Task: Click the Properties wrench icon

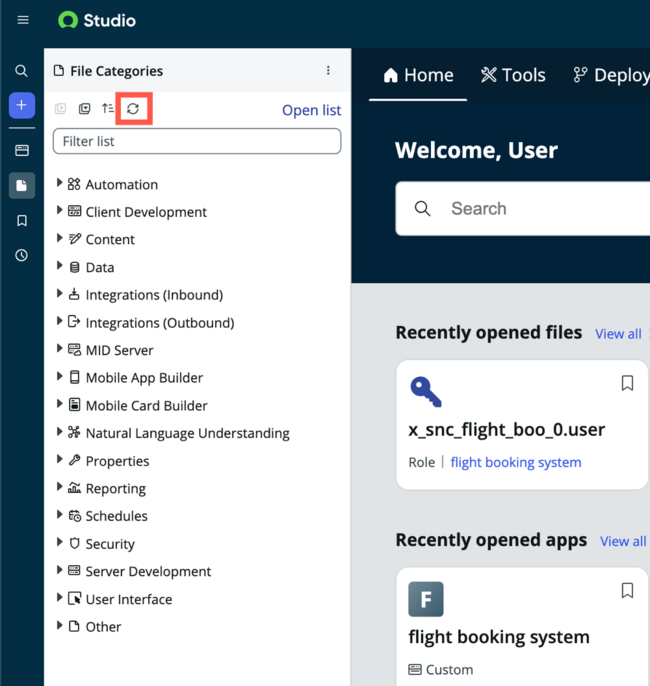Action: (74, 460)
